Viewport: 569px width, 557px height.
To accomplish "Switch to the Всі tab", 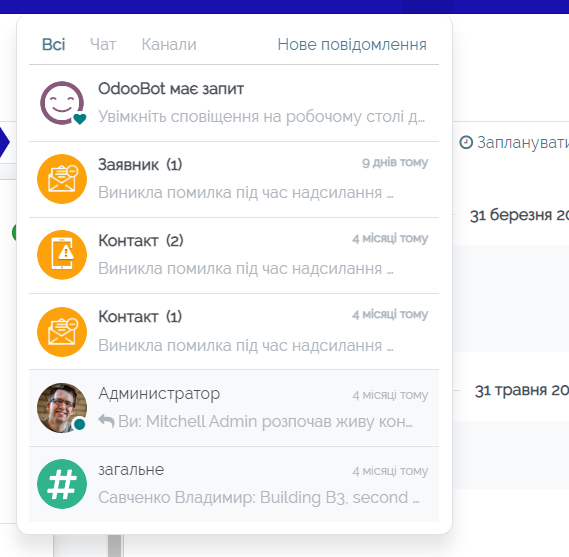I will click(x=54, y=45).
